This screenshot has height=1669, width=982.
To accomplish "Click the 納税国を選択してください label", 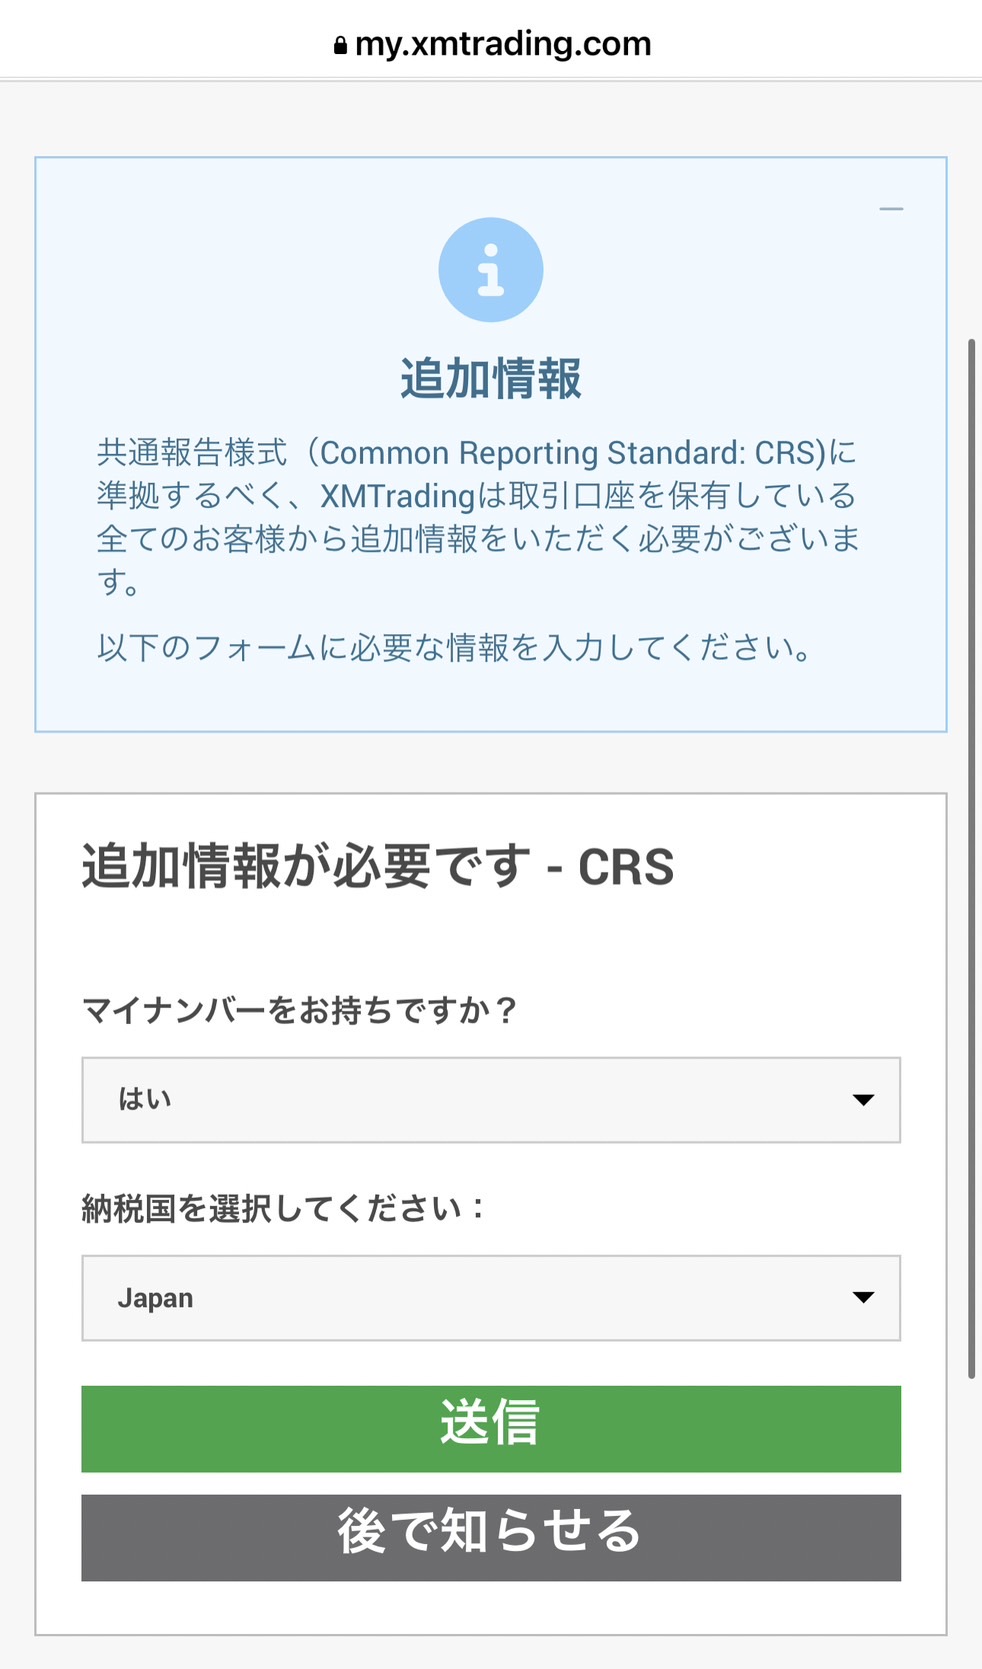I will pos(283,1208).
